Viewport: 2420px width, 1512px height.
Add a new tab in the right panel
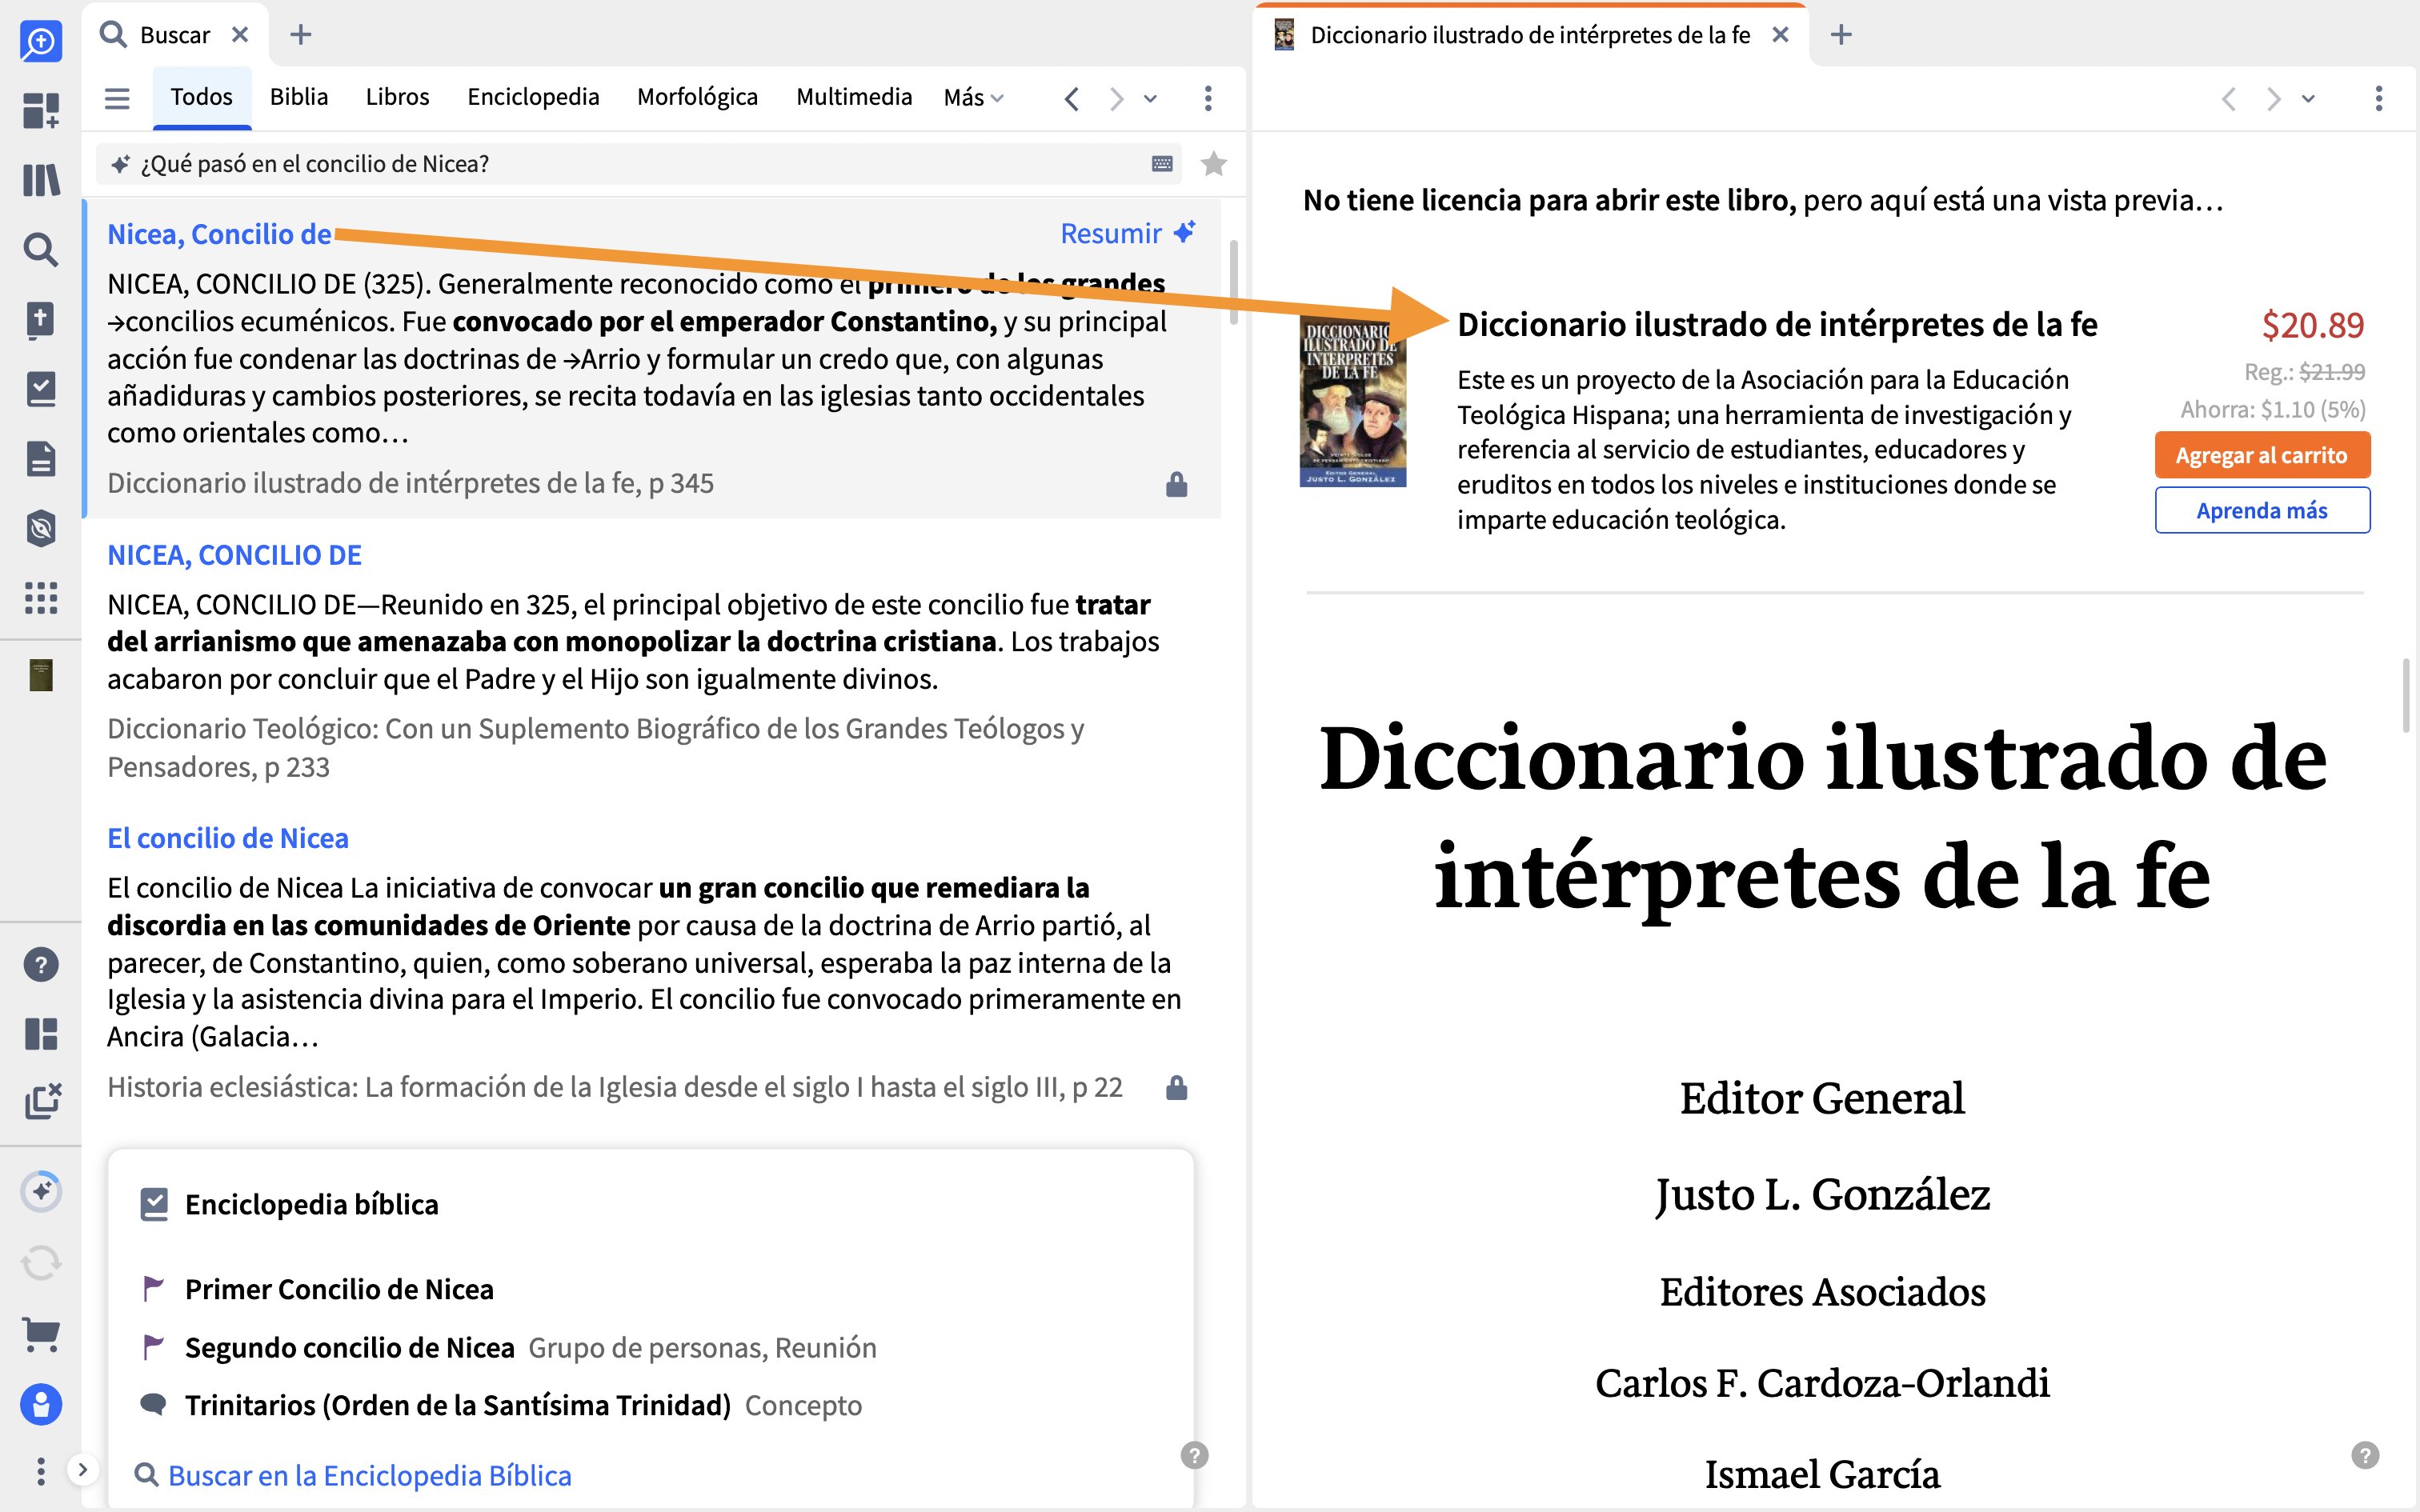1841,35
